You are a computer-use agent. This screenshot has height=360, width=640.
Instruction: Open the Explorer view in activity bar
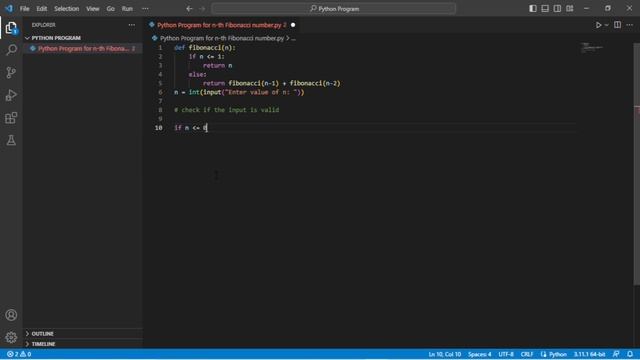click(x=11, y=28)
